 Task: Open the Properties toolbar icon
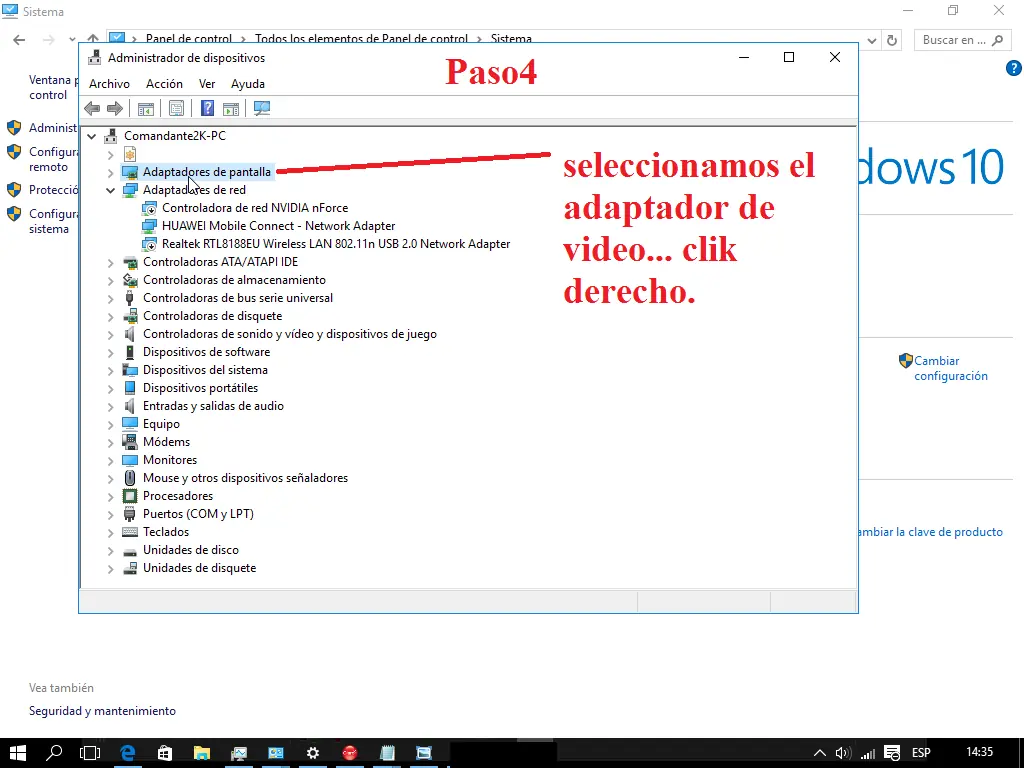point(176,108)
